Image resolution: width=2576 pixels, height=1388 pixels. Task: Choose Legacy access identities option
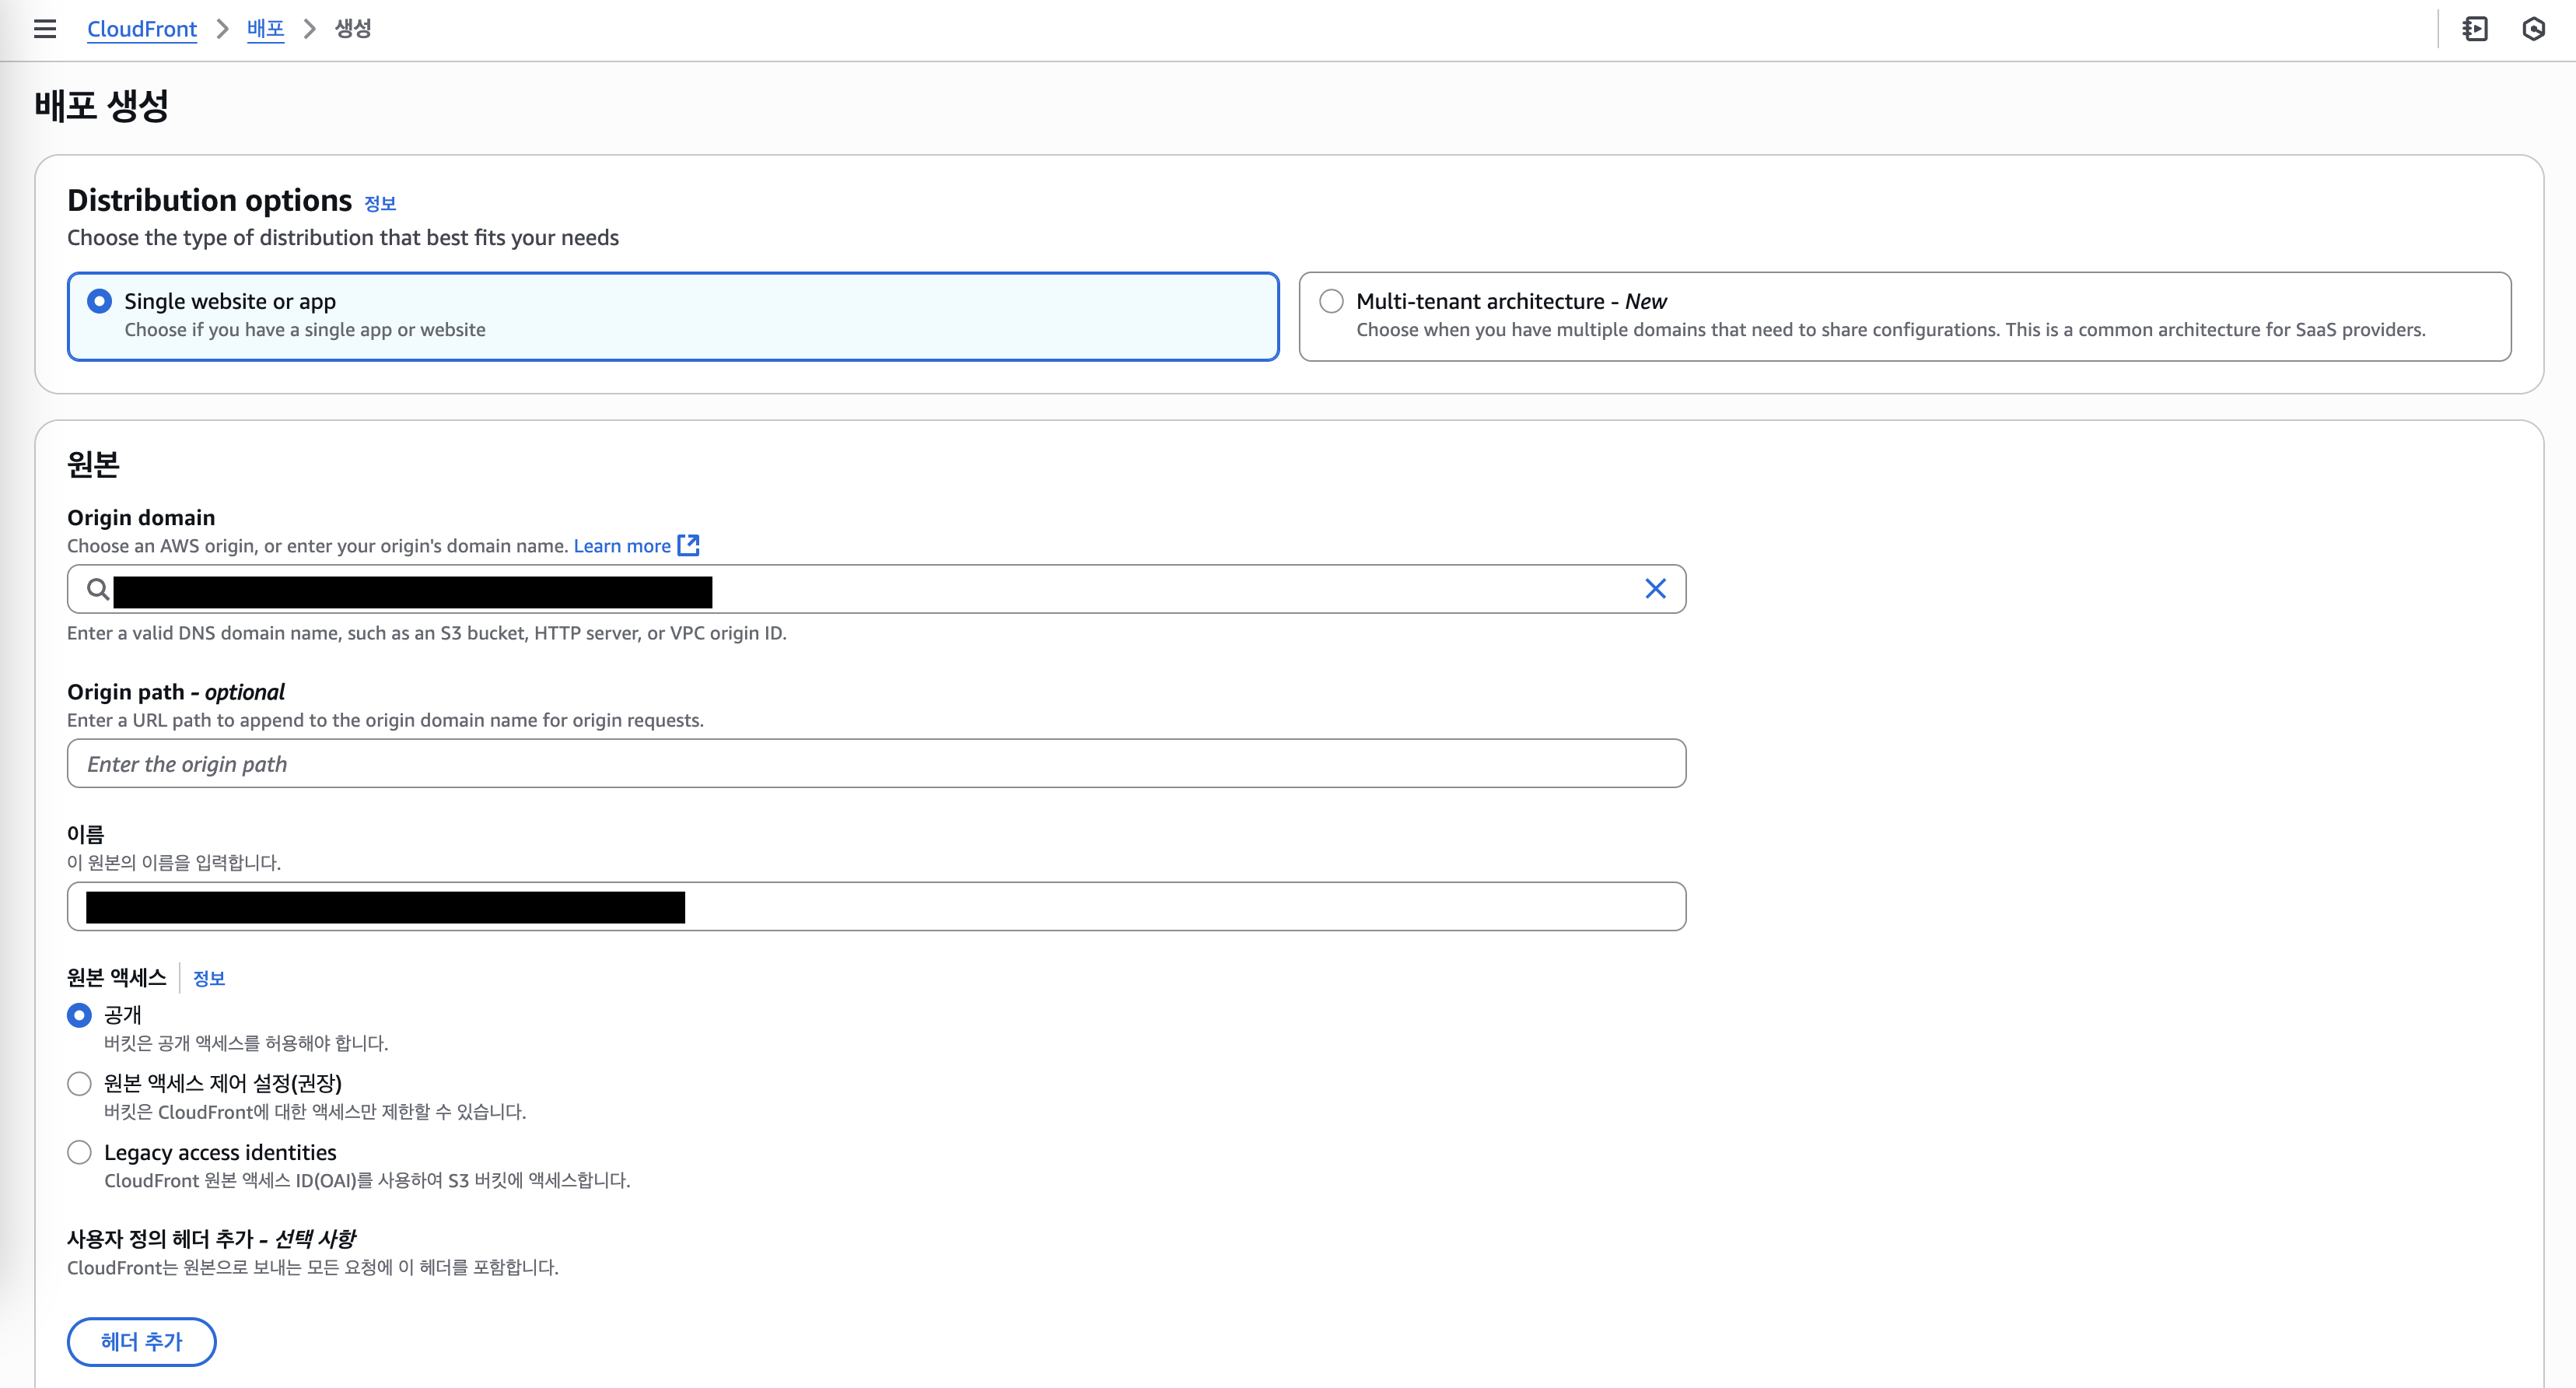pos(79,1152)
